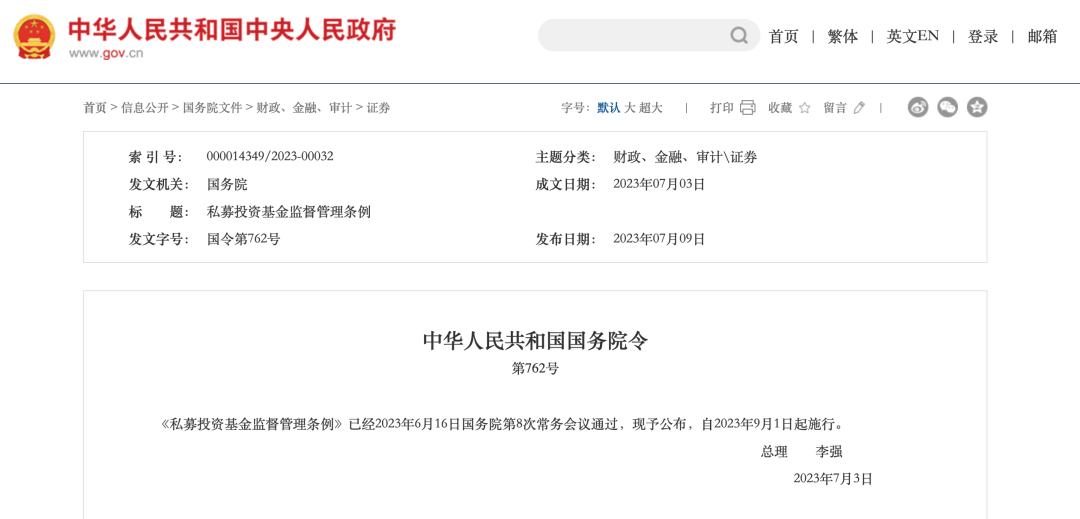Open 英文EN version of site
The height and width of the screenshot is (519, 1080).
point(912,36)
